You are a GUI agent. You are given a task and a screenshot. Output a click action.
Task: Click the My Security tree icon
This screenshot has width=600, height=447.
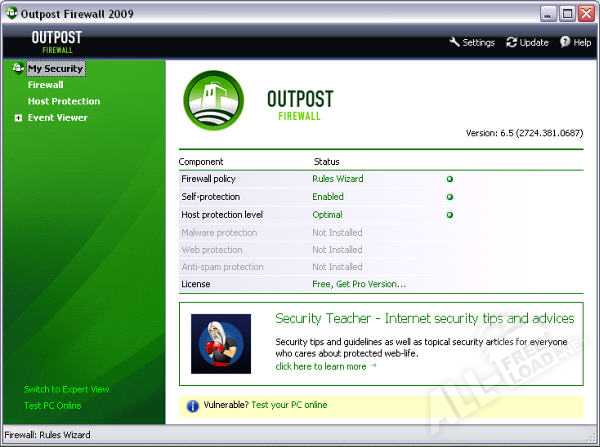click(x=18, y=69)
